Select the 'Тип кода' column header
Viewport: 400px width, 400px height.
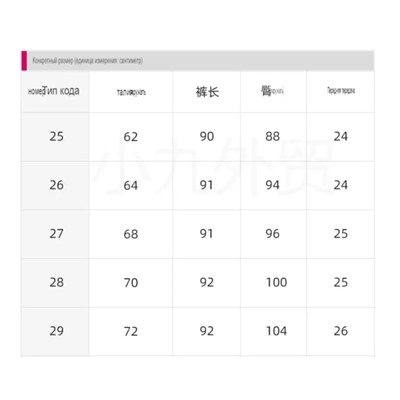pyautogui.click(x=55, y=92)
